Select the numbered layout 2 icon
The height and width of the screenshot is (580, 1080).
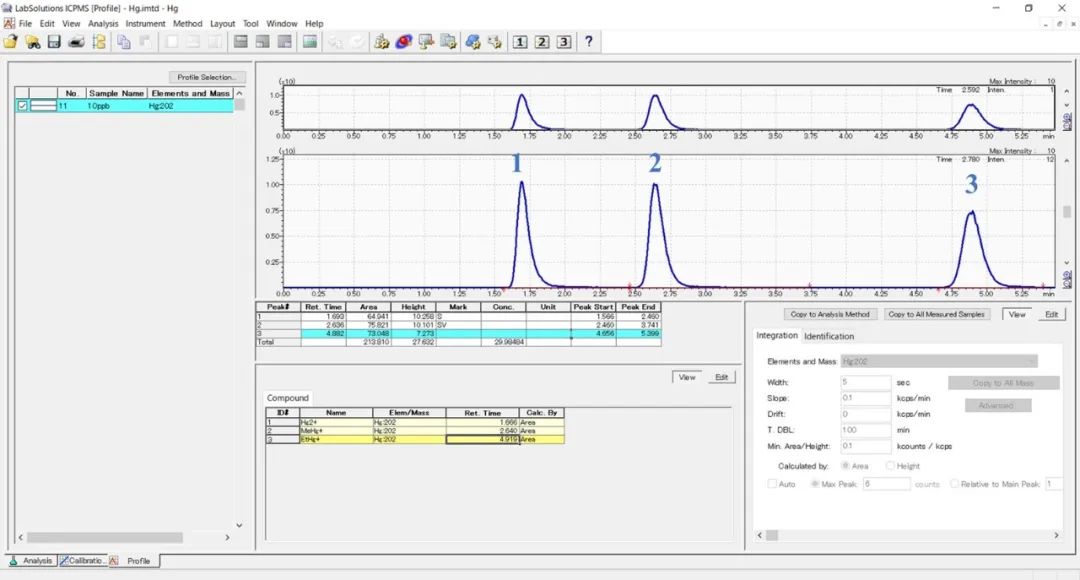[542, 41]
